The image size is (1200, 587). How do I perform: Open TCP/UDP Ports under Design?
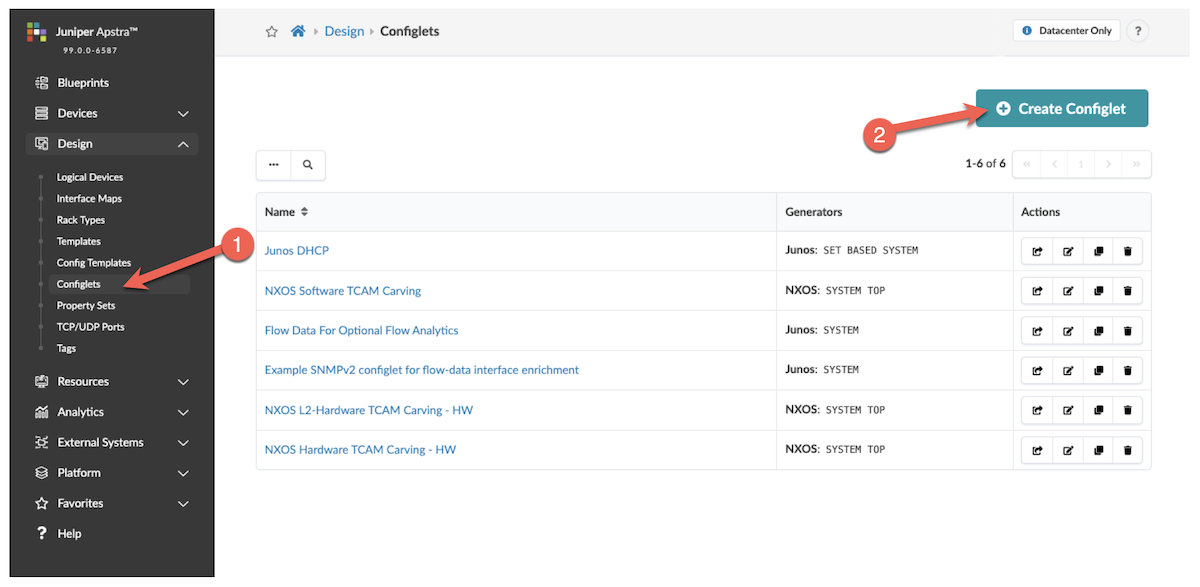[91, 327]
